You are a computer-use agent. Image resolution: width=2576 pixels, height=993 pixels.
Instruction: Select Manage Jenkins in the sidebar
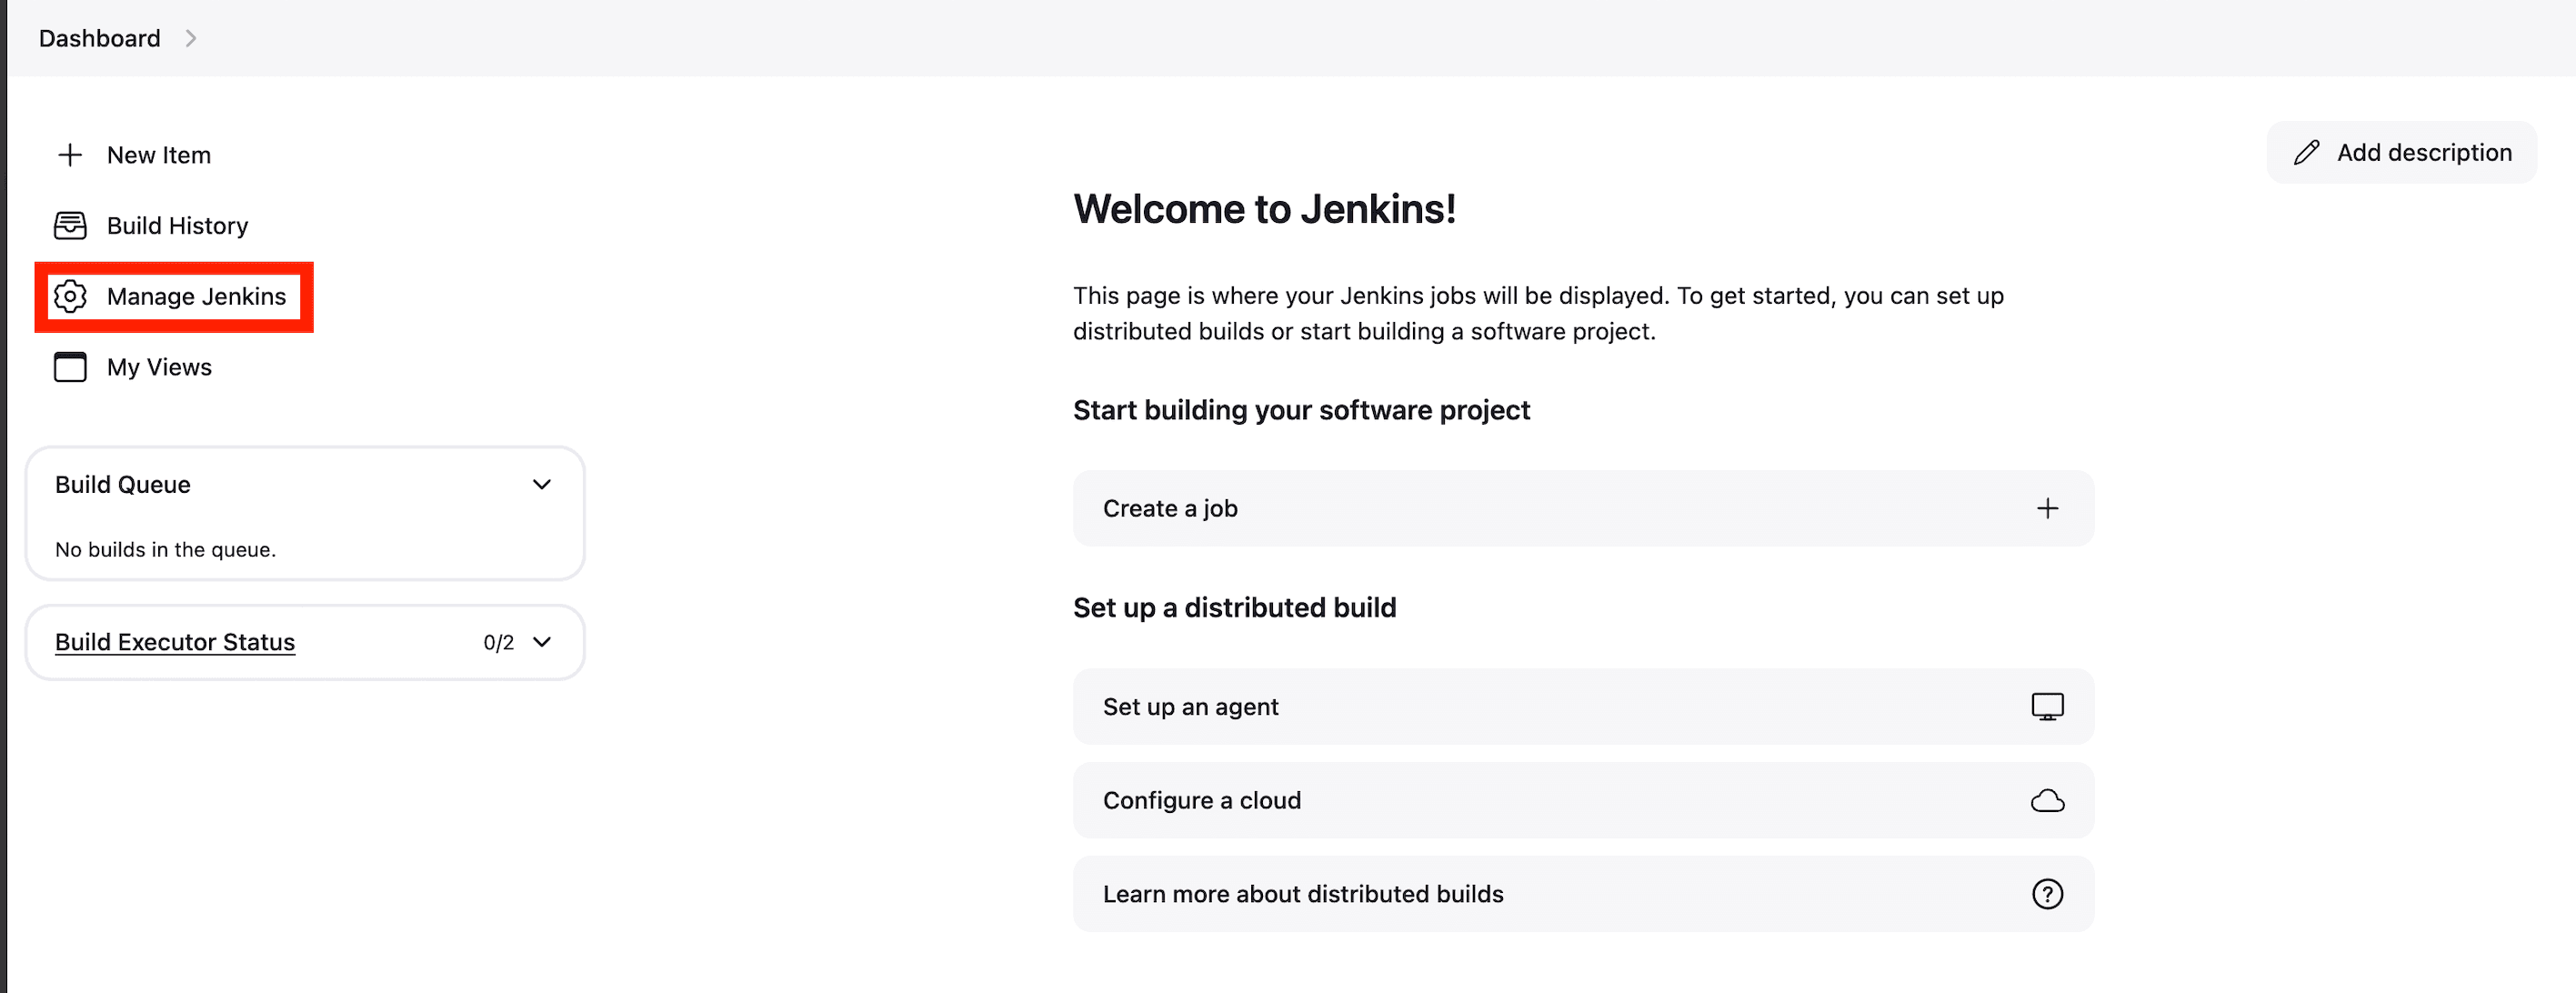(195, 296)
